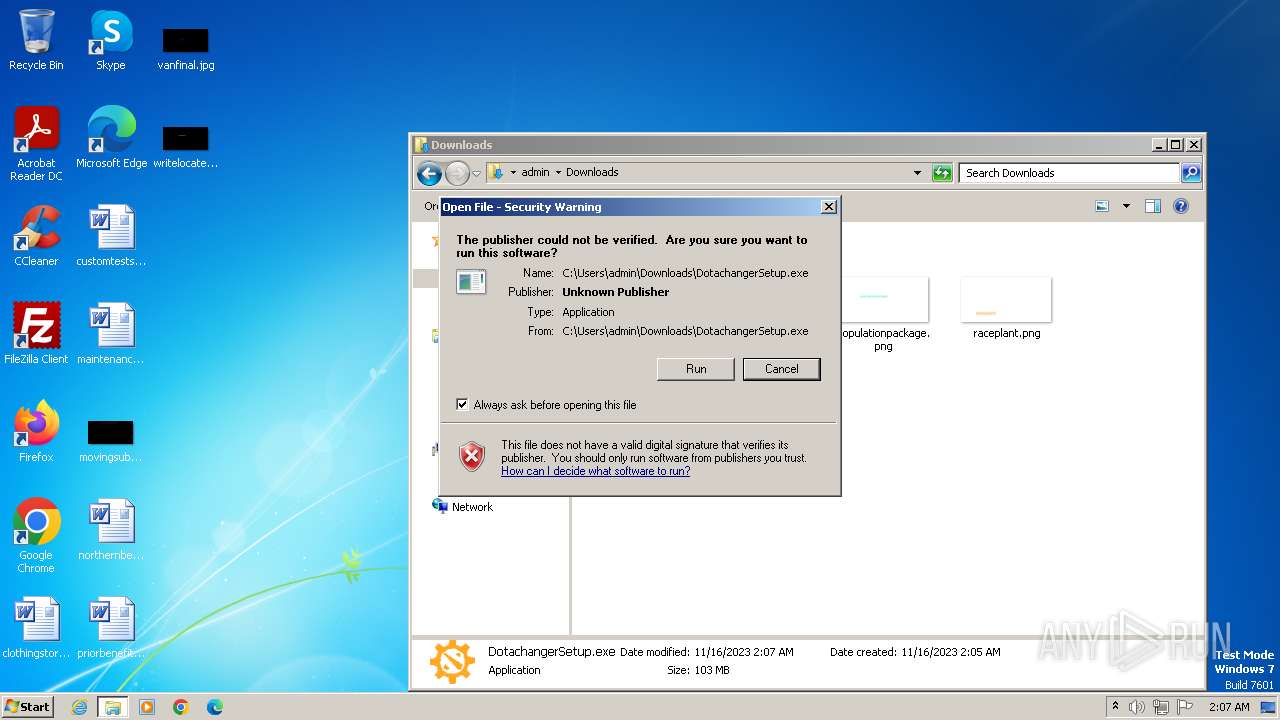1280x720 pixels.
Task: Open Edge from taskbar
Action: [215, 707]
